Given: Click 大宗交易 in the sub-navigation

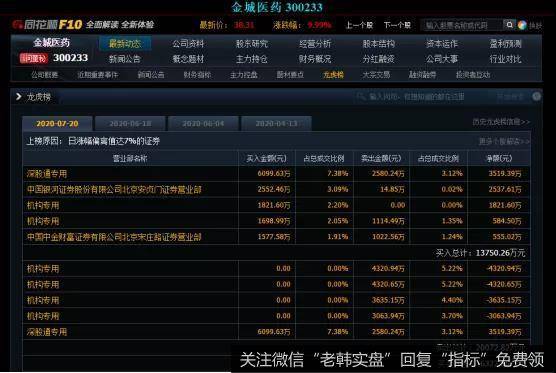Looking at the screenshot, I should (376, 75).
